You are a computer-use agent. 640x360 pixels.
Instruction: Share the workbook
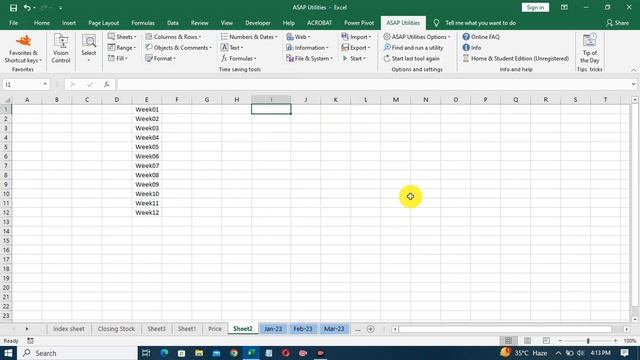617,23
